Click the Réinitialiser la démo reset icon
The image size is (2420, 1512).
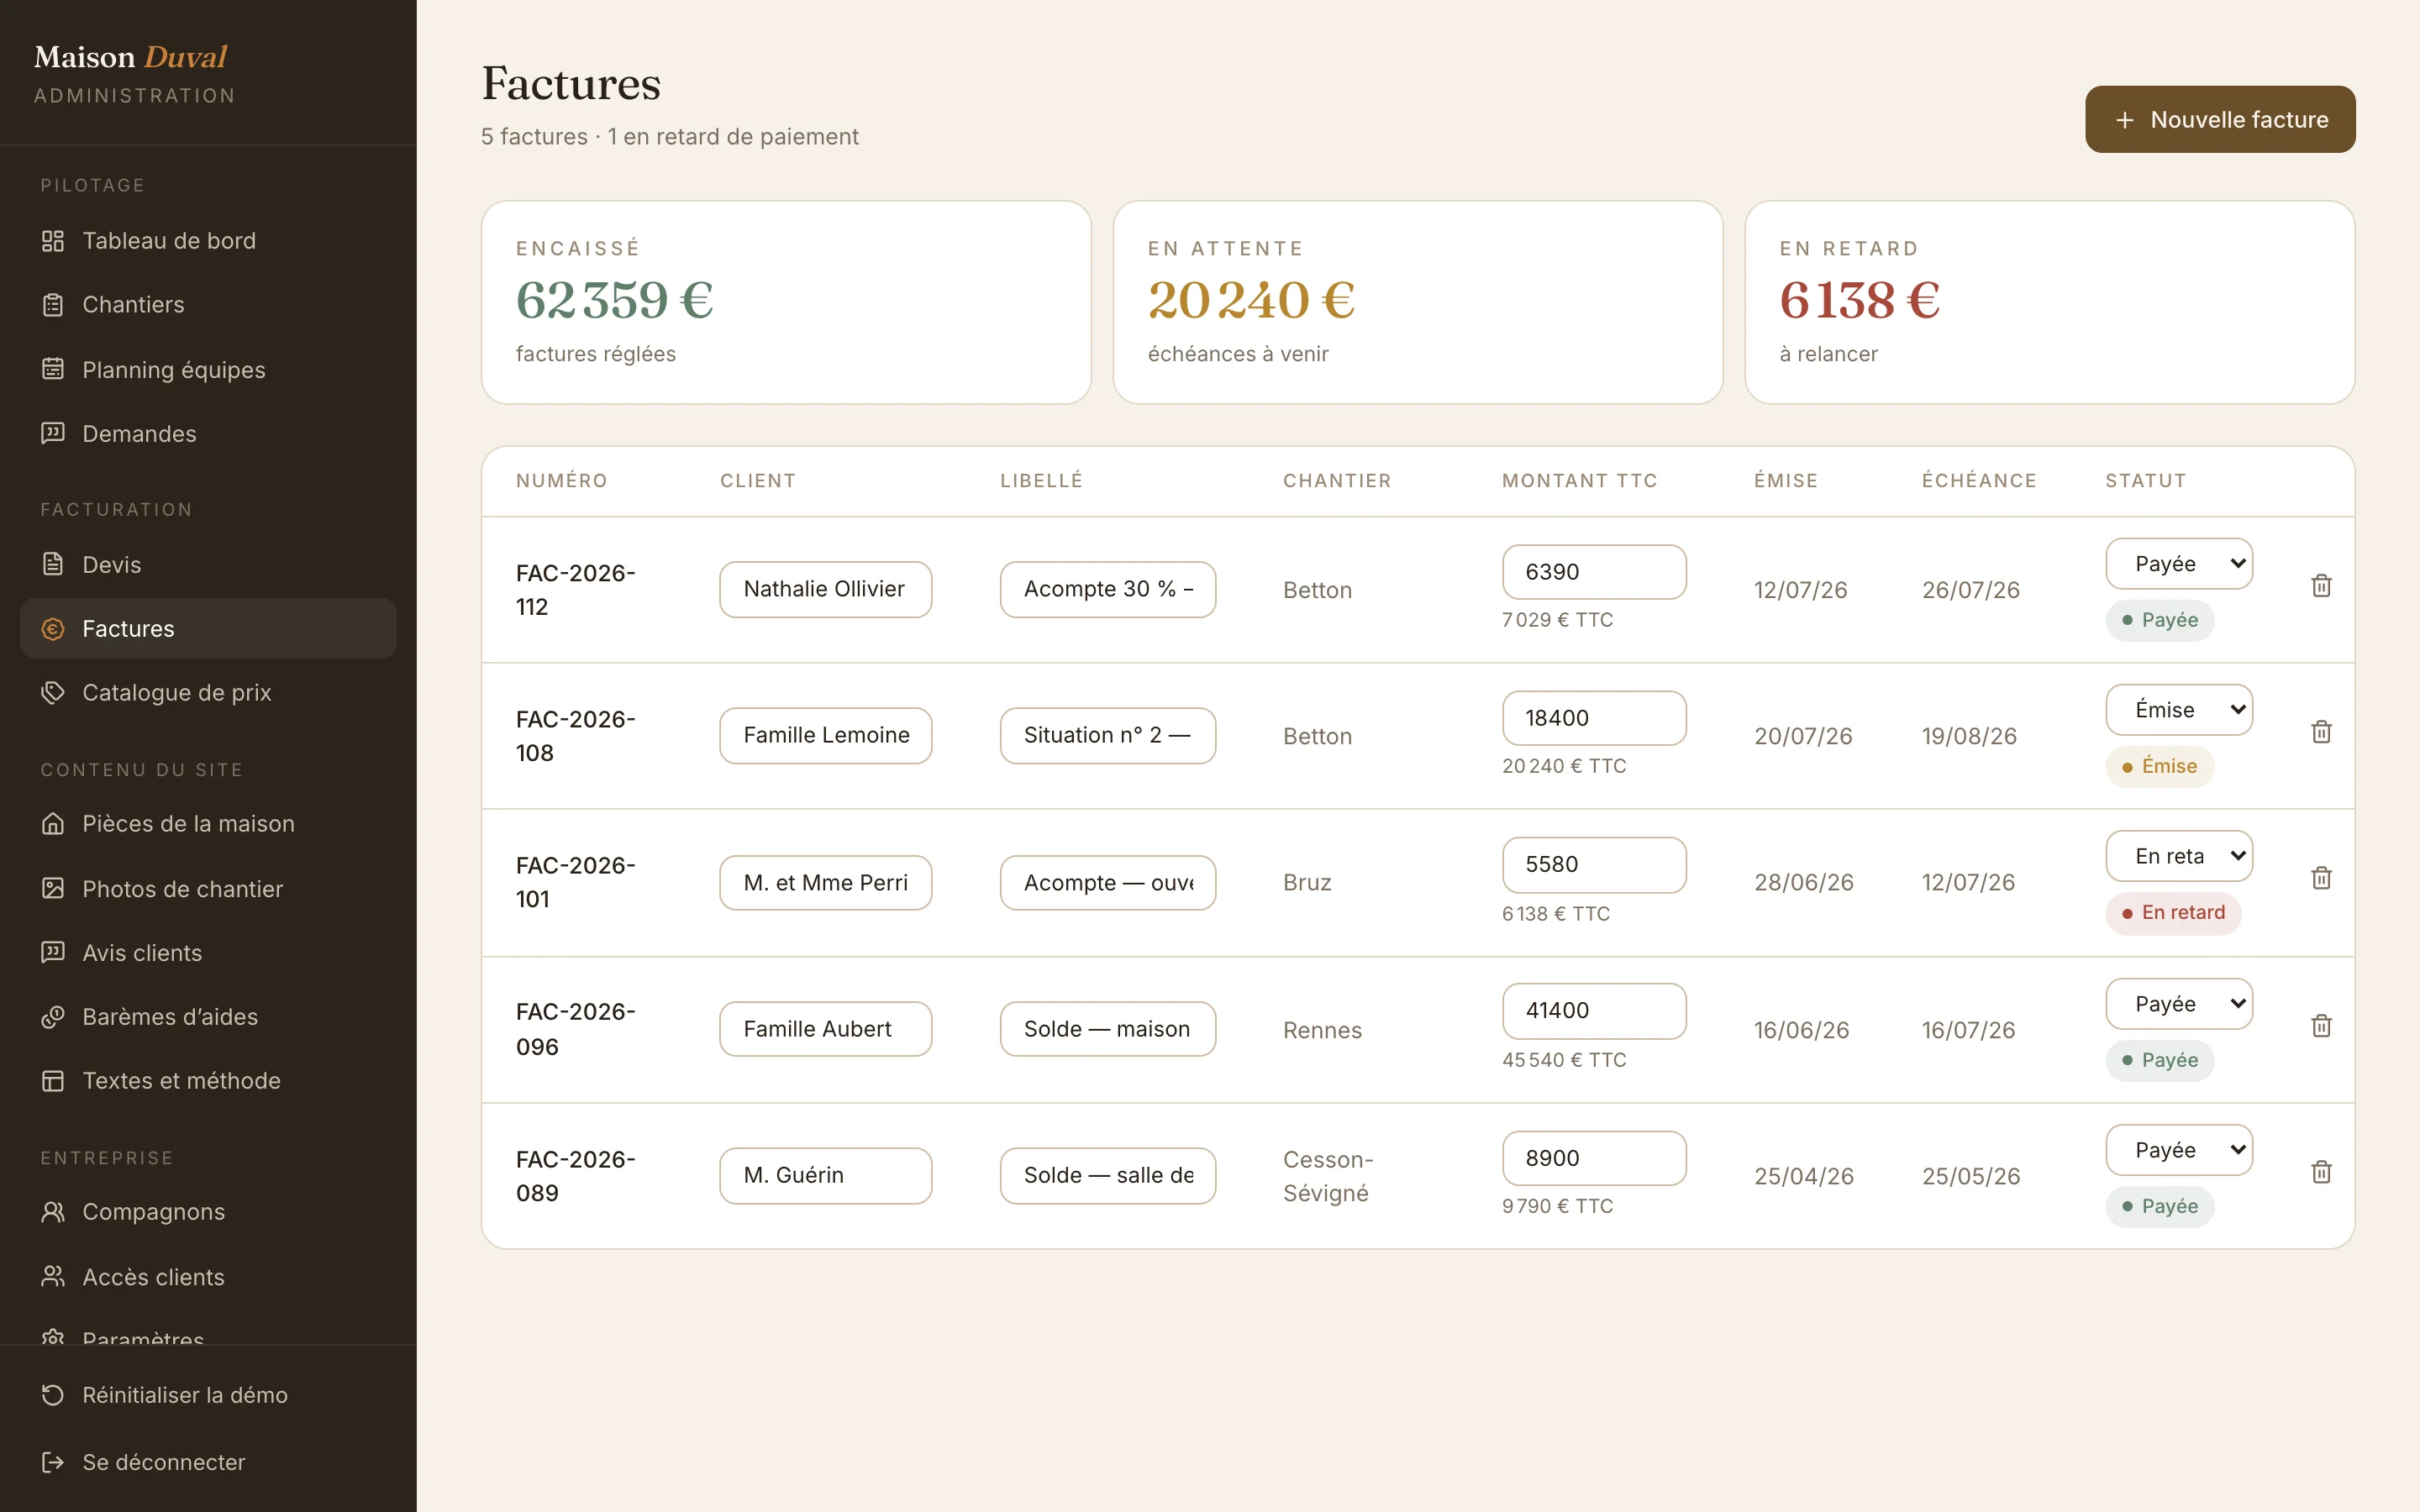53,1395
